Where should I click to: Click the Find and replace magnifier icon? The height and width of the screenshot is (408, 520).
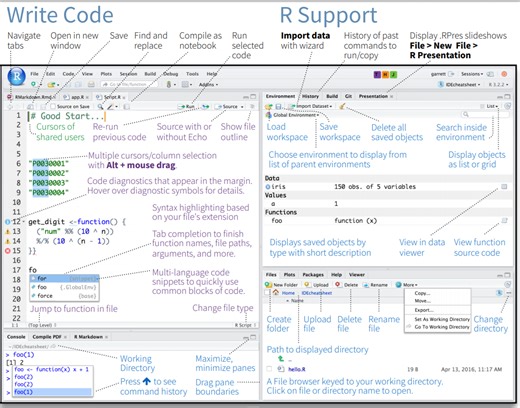click(100, 107)
